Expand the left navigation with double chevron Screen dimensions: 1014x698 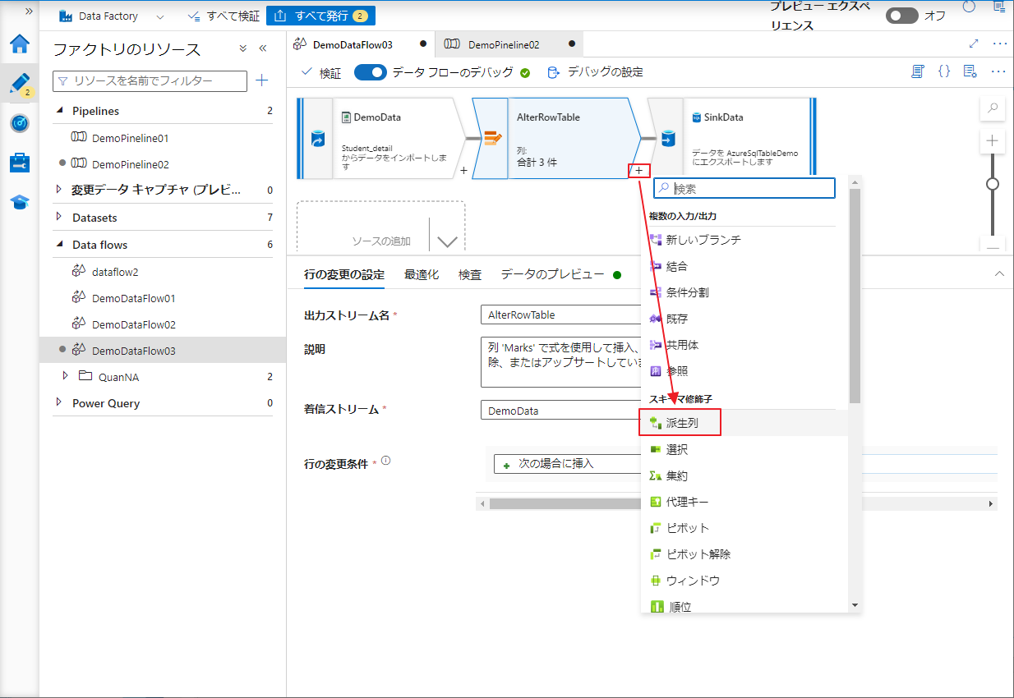point(28,11)
